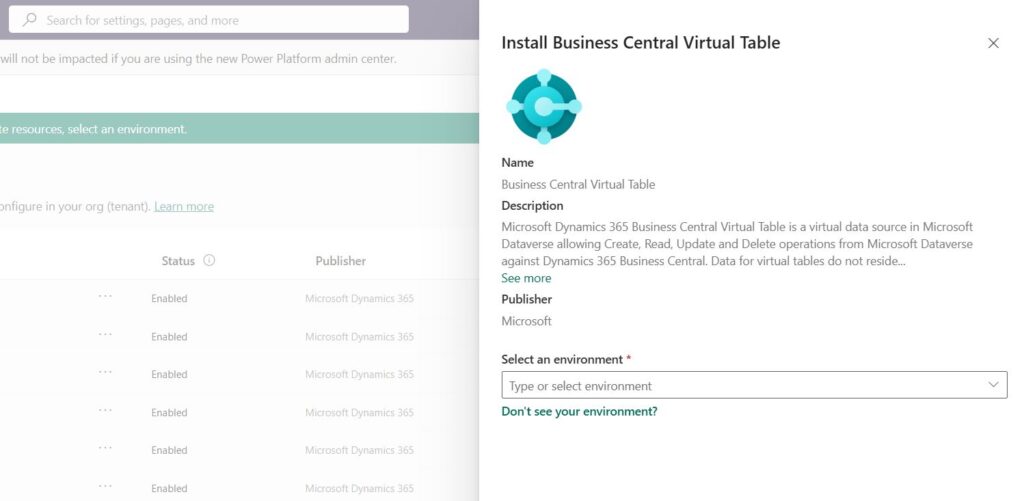Open more options ellipsis for second row
The height and width of the screenshot is (501, 1024).
105,336
